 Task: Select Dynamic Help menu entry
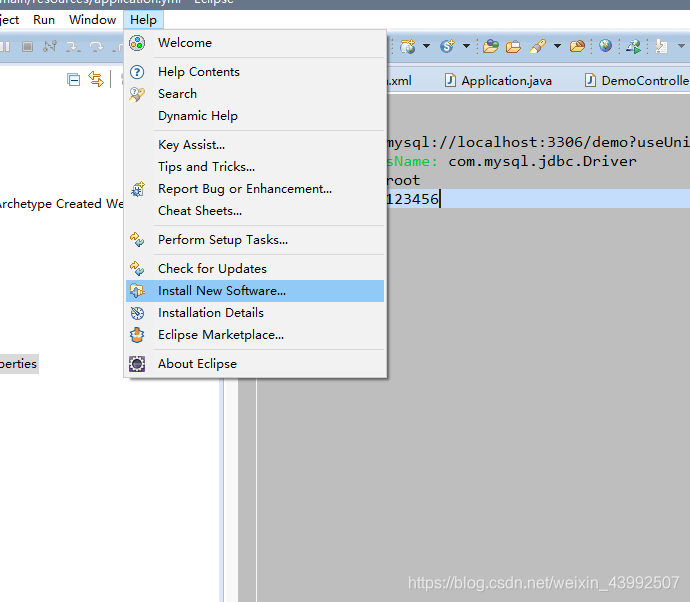coord(255,116)
